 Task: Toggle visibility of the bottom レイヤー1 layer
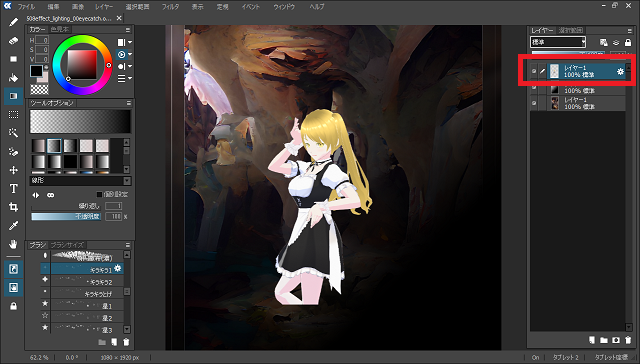(534, 103)
